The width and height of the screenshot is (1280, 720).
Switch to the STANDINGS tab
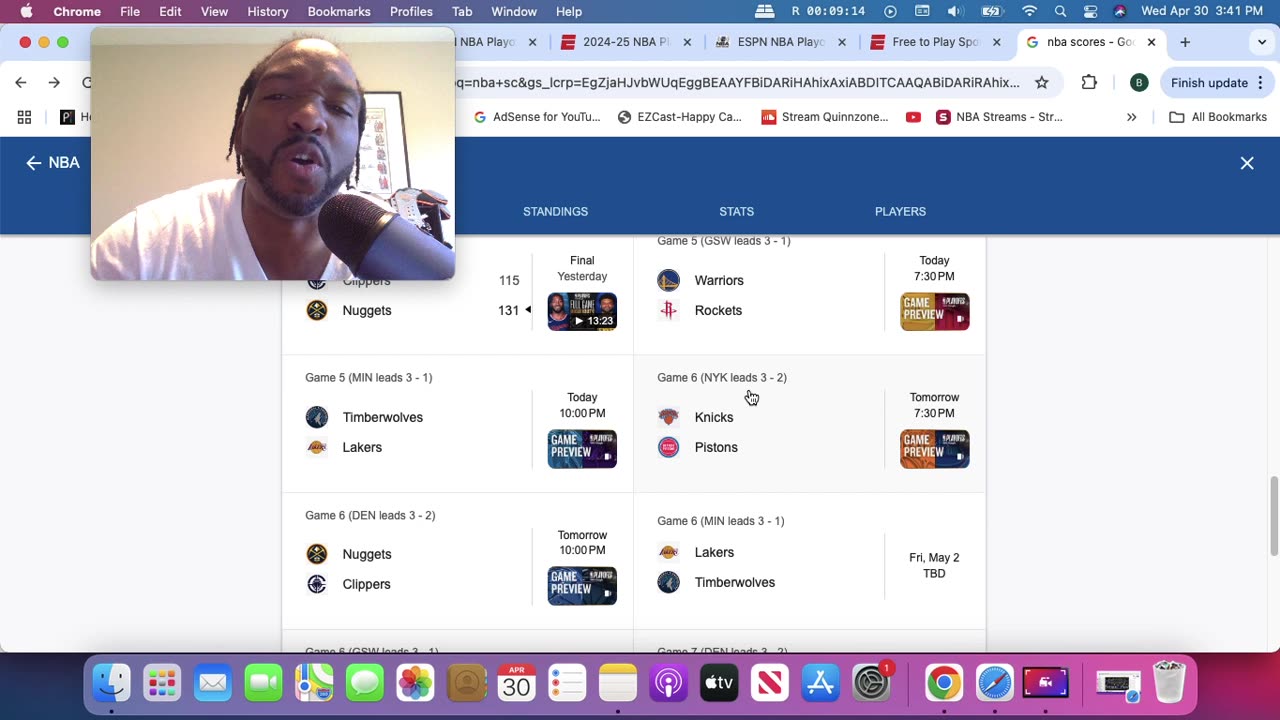click(x=555, y=211)
